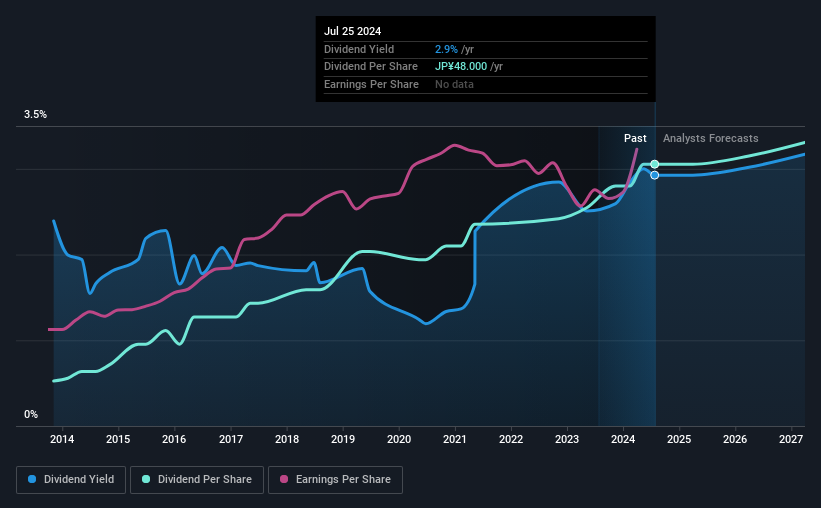Click the pink Earnings Per Share legend dot
The width and height of the screenshot is (821, 508).
pos(284,479)
